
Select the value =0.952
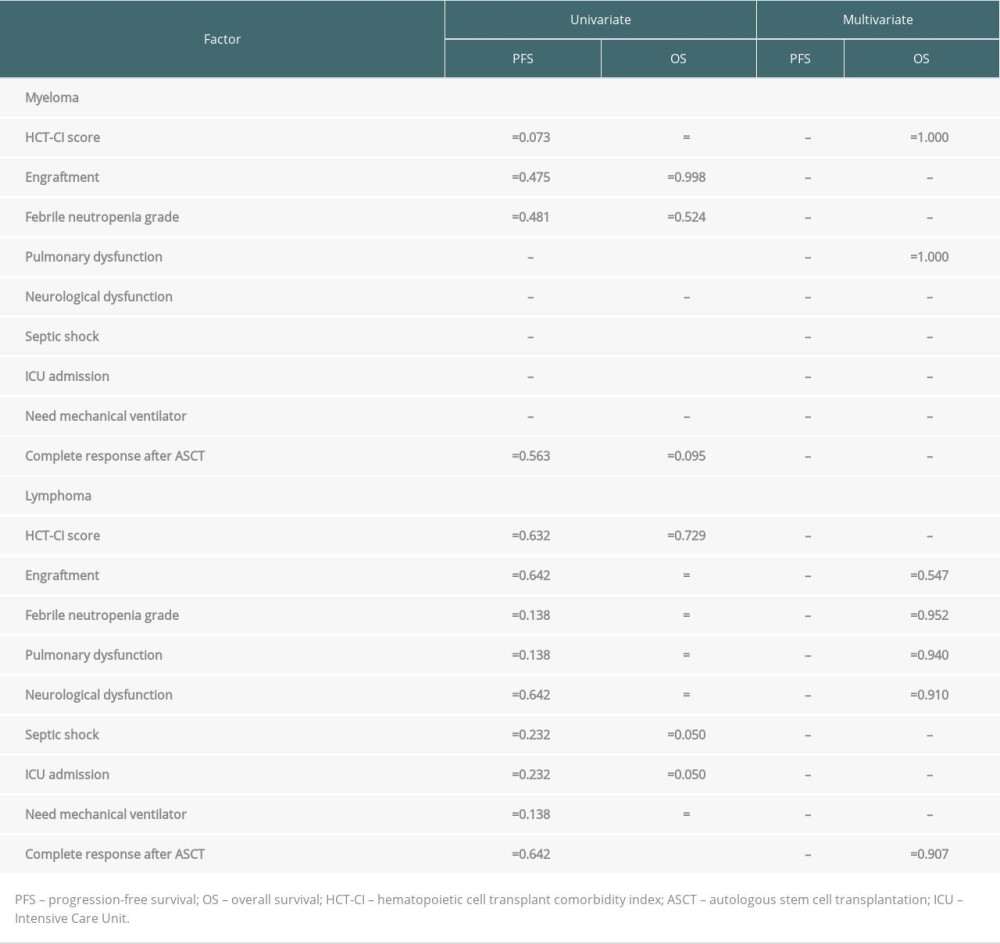pyautogui.click(x=929, y=615)
